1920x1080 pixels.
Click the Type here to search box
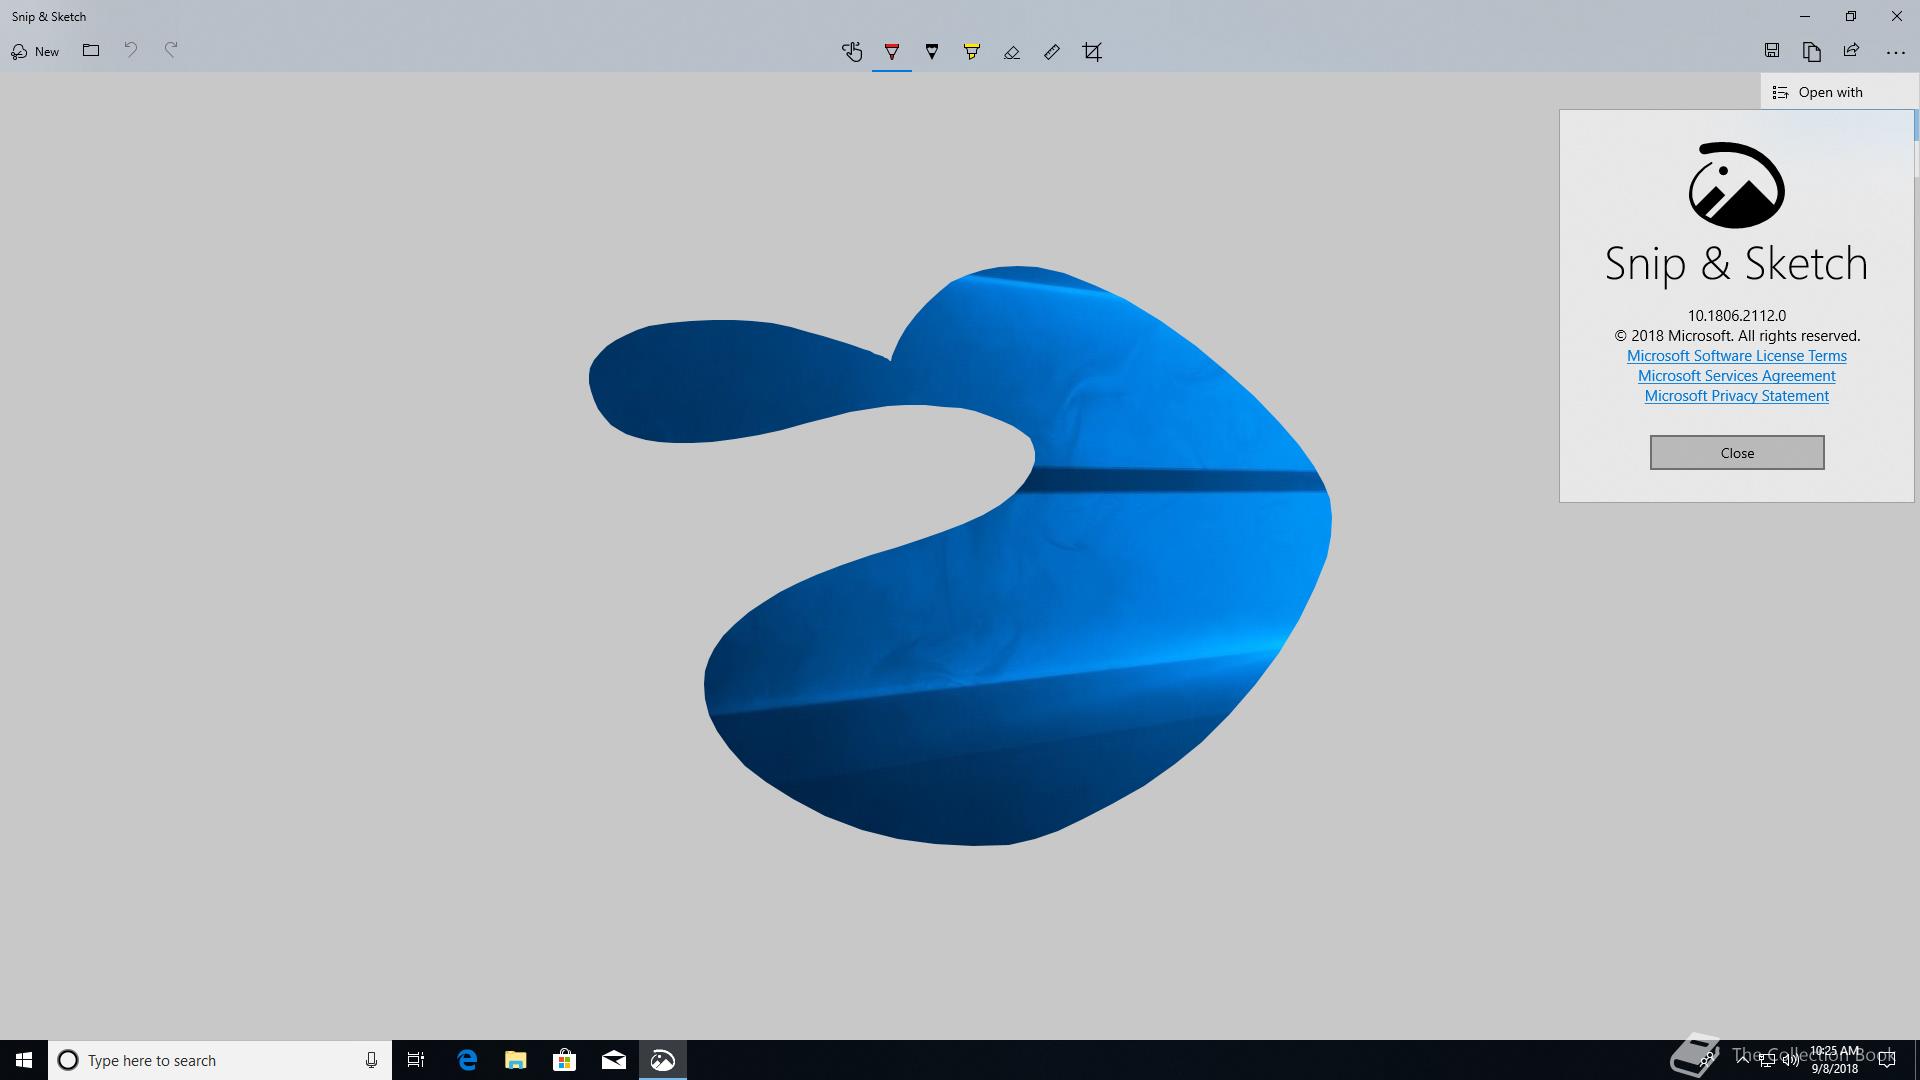point(220,1060)
